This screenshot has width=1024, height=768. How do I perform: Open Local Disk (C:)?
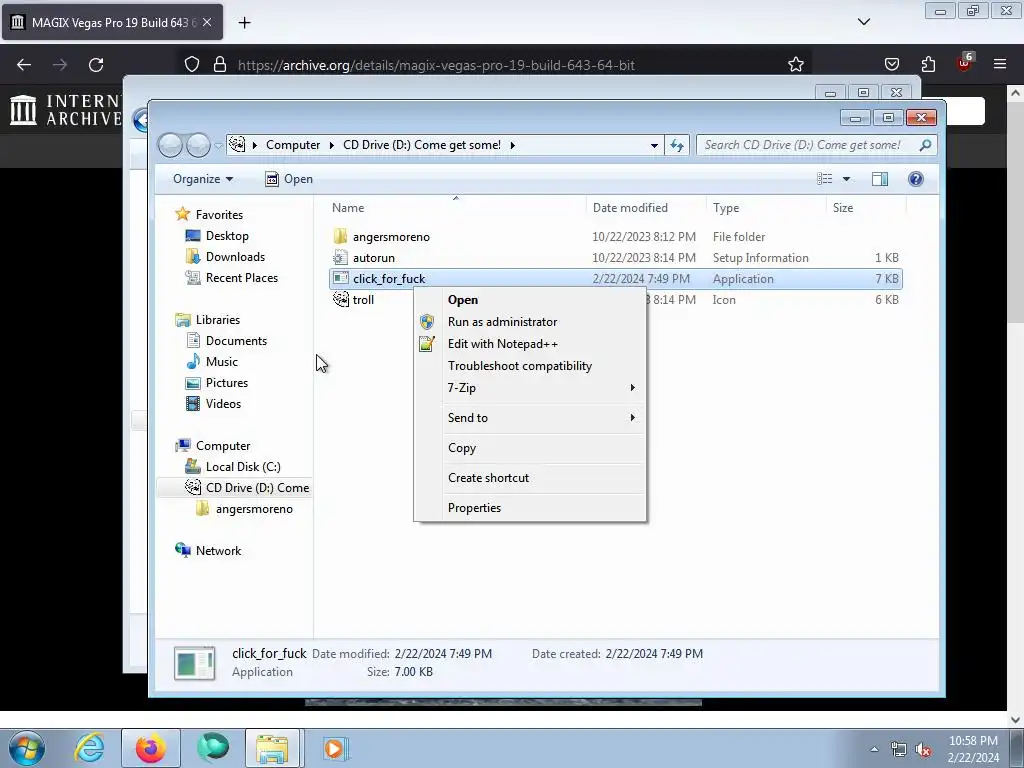(x=243, y=467)
